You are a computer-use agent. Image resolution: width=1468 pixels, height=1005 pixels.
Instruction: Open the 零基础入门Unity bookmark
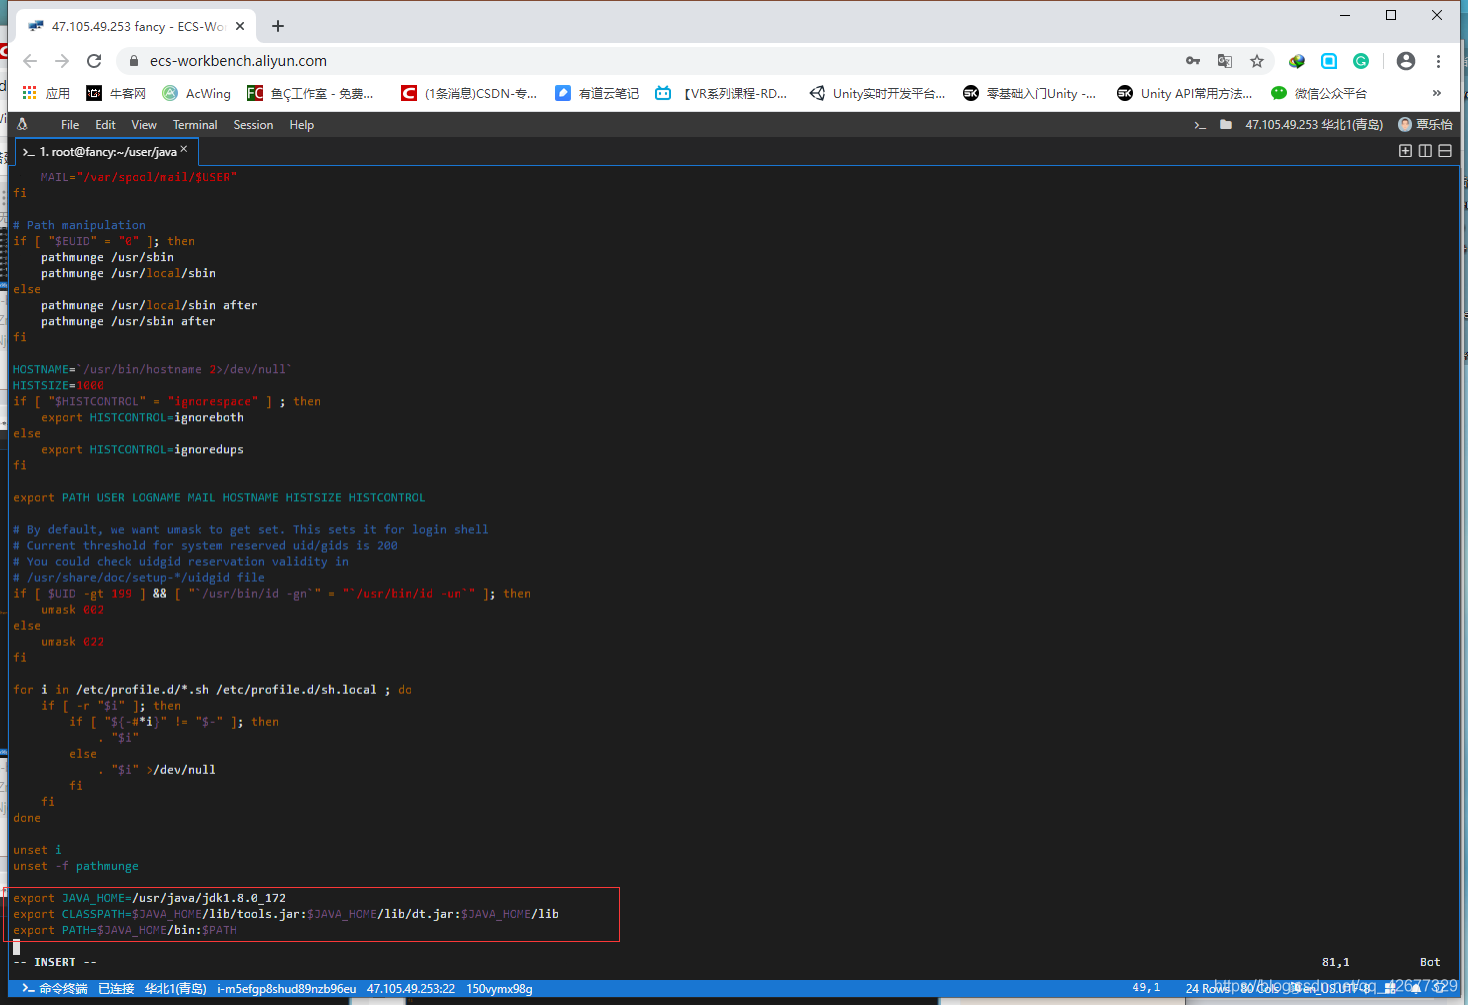(x=1029, y=93)
